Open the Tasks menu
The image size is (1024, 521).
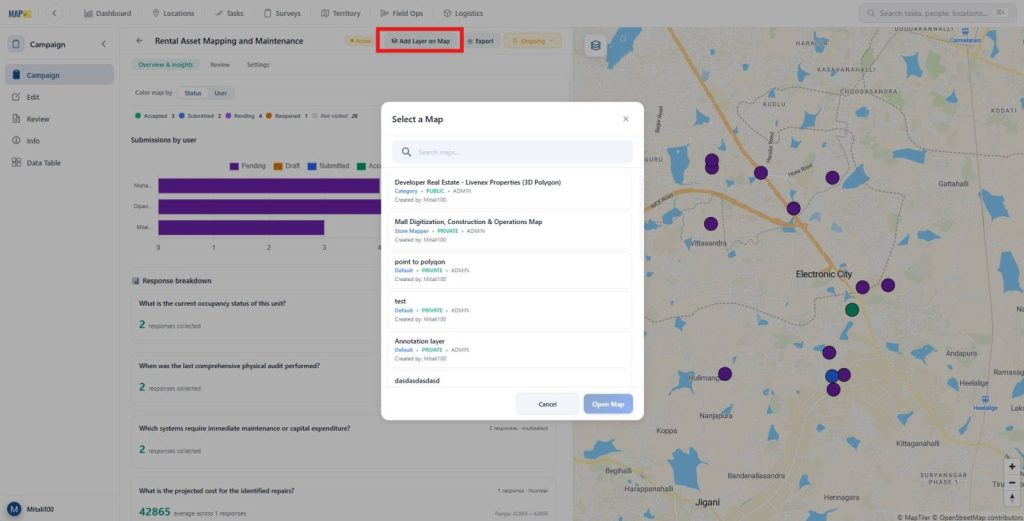click(229, 13)
